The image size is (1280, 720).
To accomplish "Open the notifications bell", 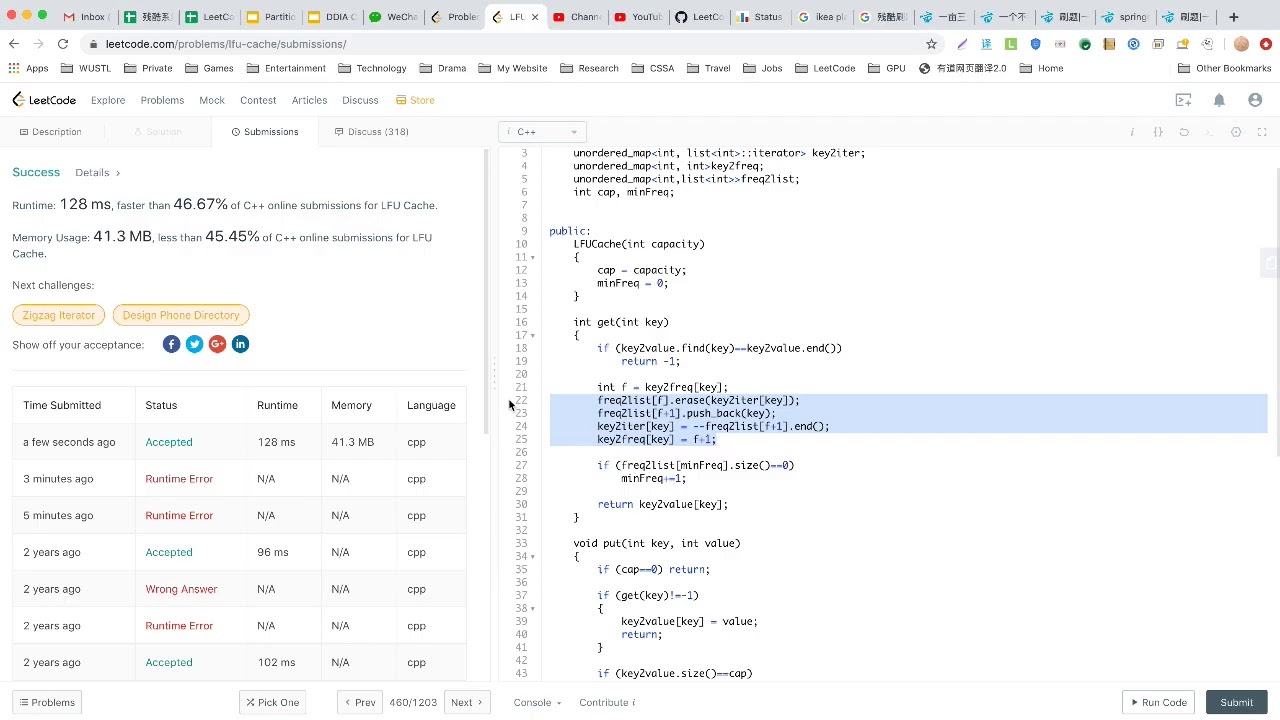I will 1219,100.
